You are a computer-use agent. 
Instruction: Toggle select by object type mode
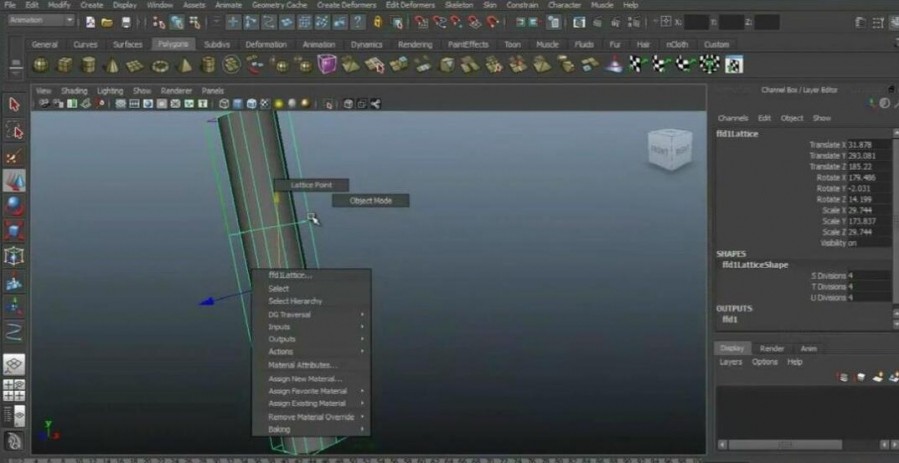pos(177,22)
